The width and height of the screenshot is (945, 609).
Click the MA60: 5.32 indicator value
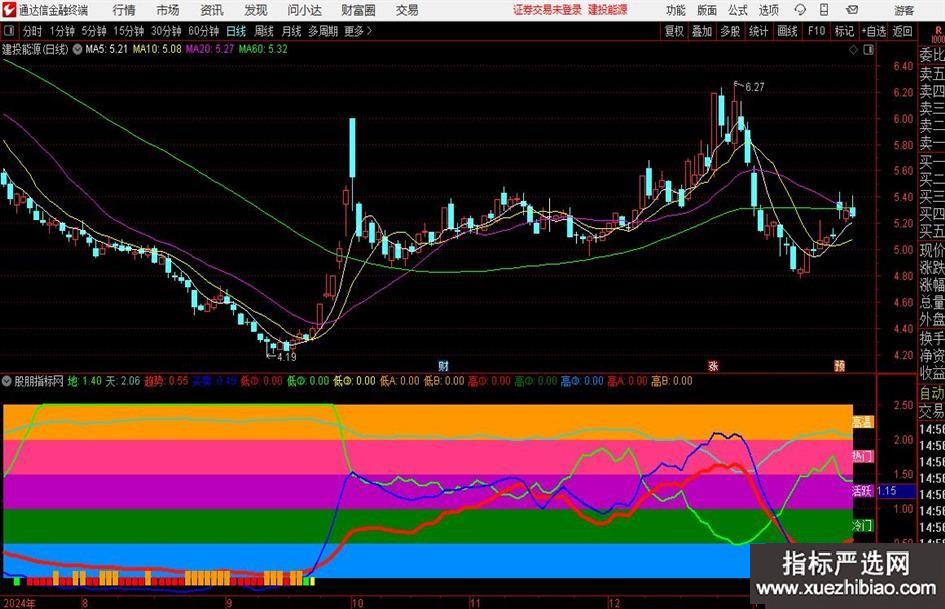[263, 49]
